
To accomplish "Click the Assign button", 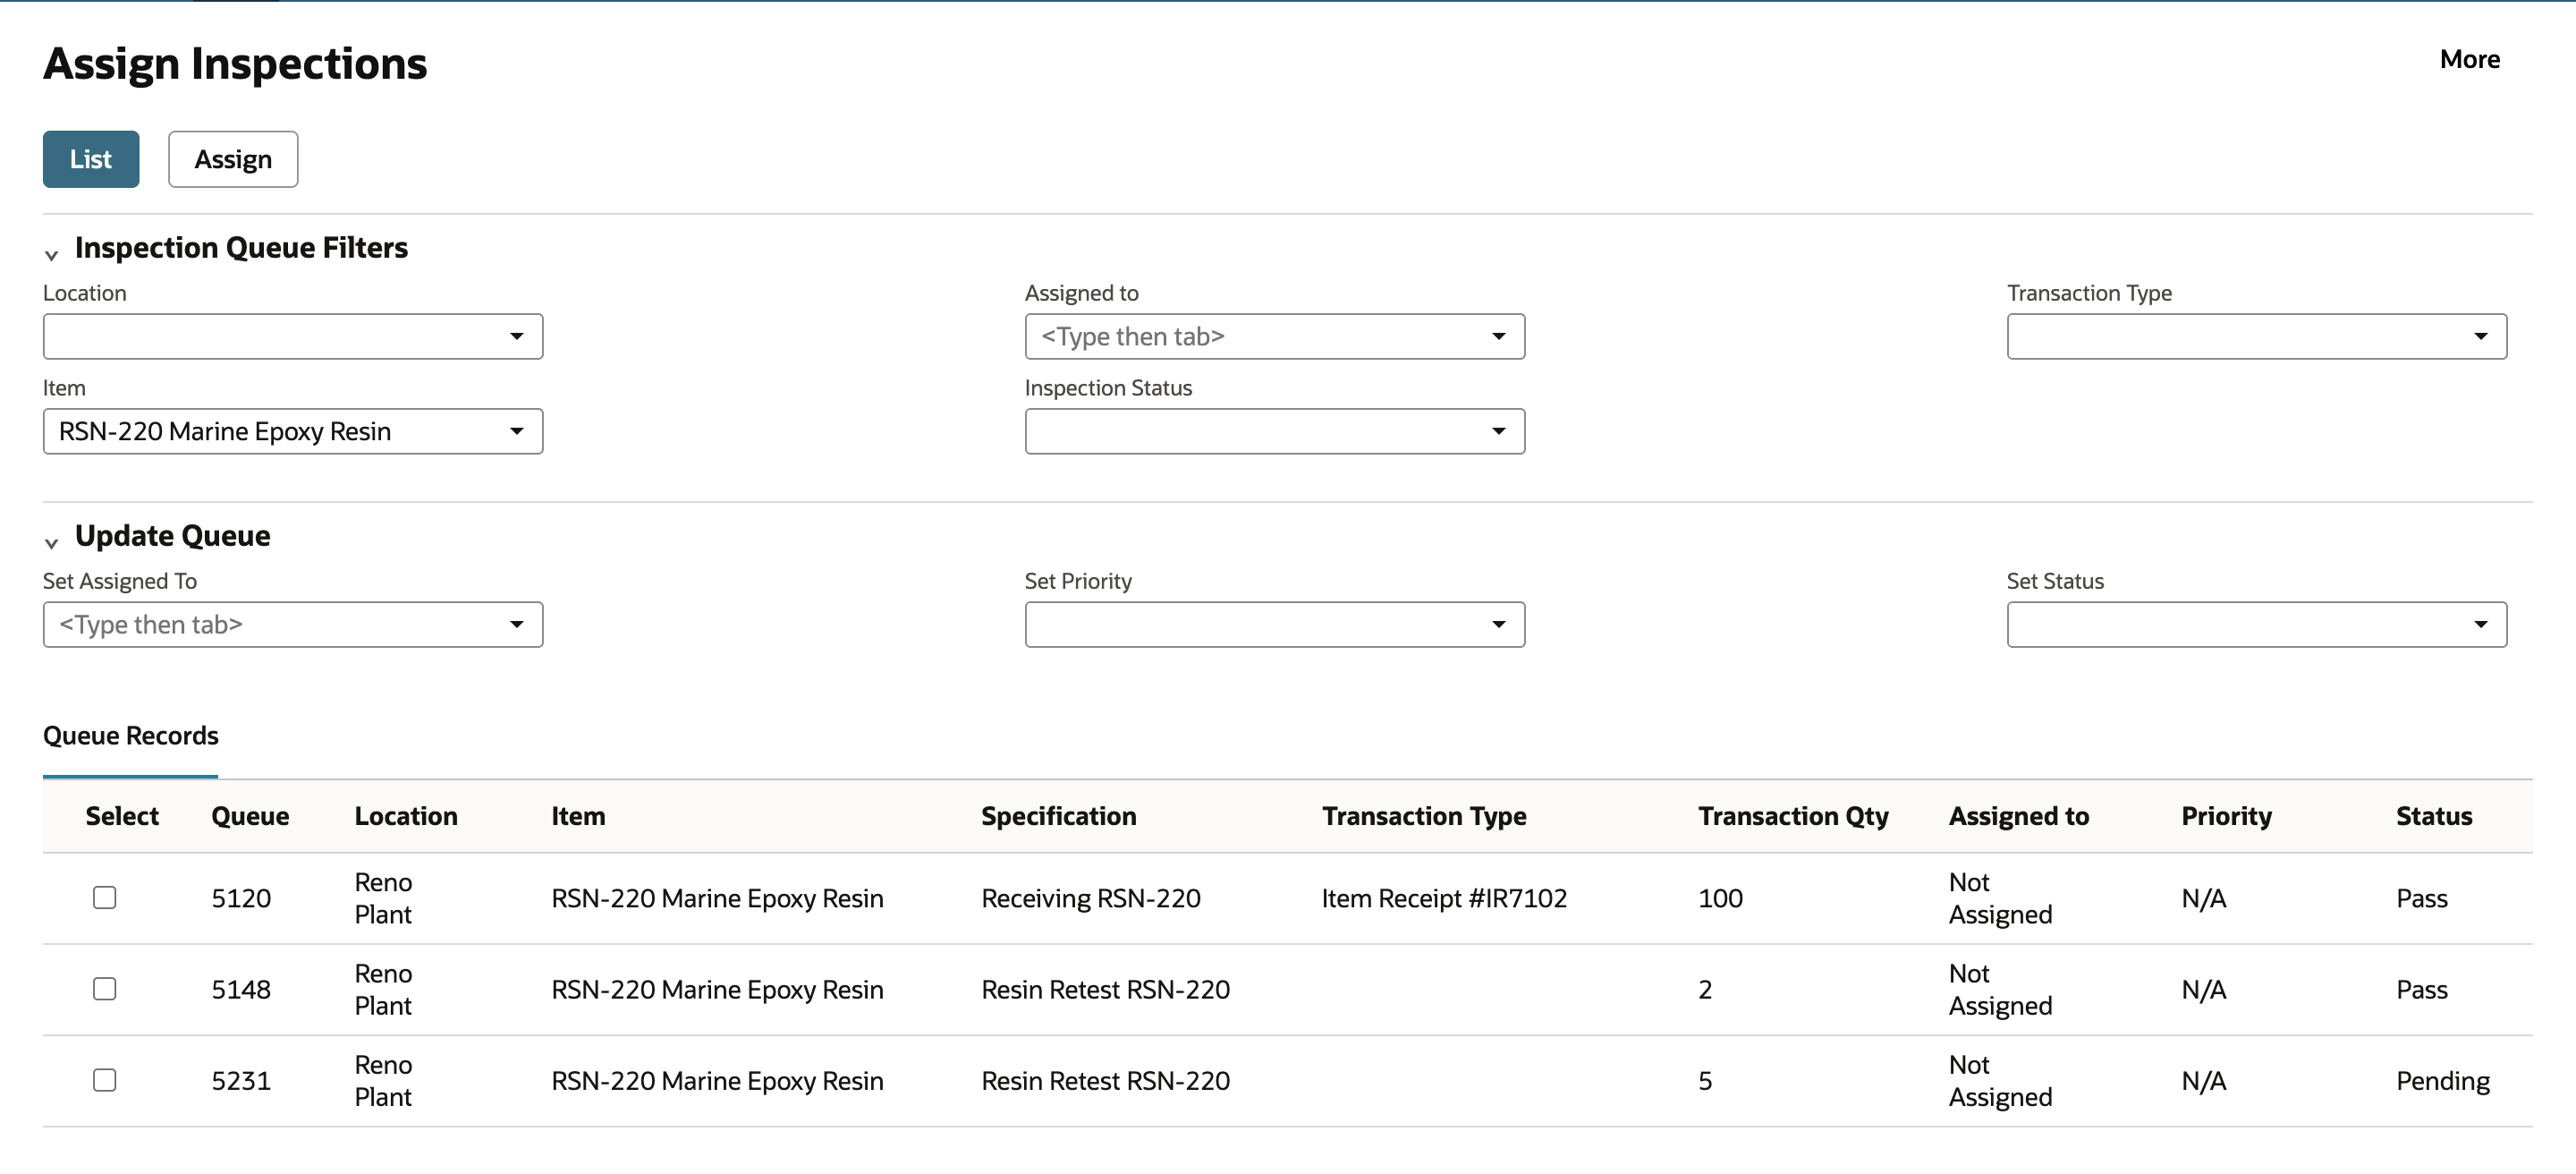I will click(x=233, y=159).
